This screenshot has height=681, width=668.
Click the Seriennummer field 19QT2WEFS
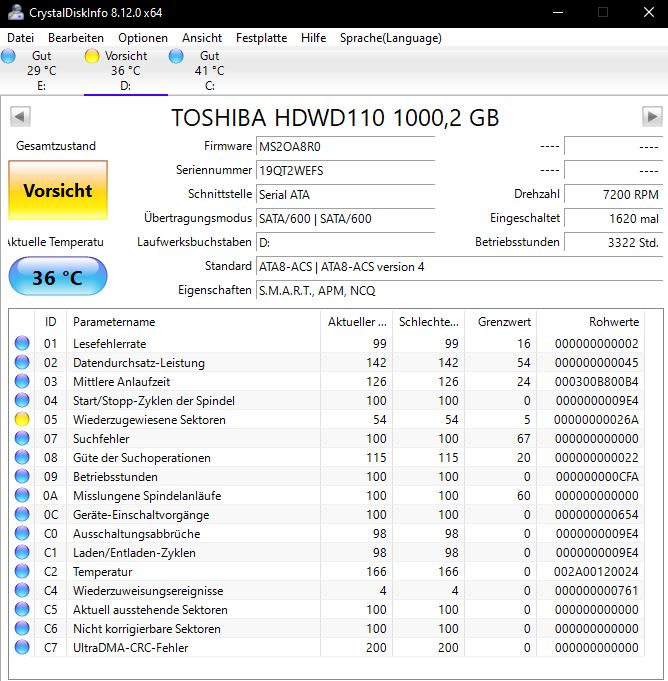[x=345, y=170]
